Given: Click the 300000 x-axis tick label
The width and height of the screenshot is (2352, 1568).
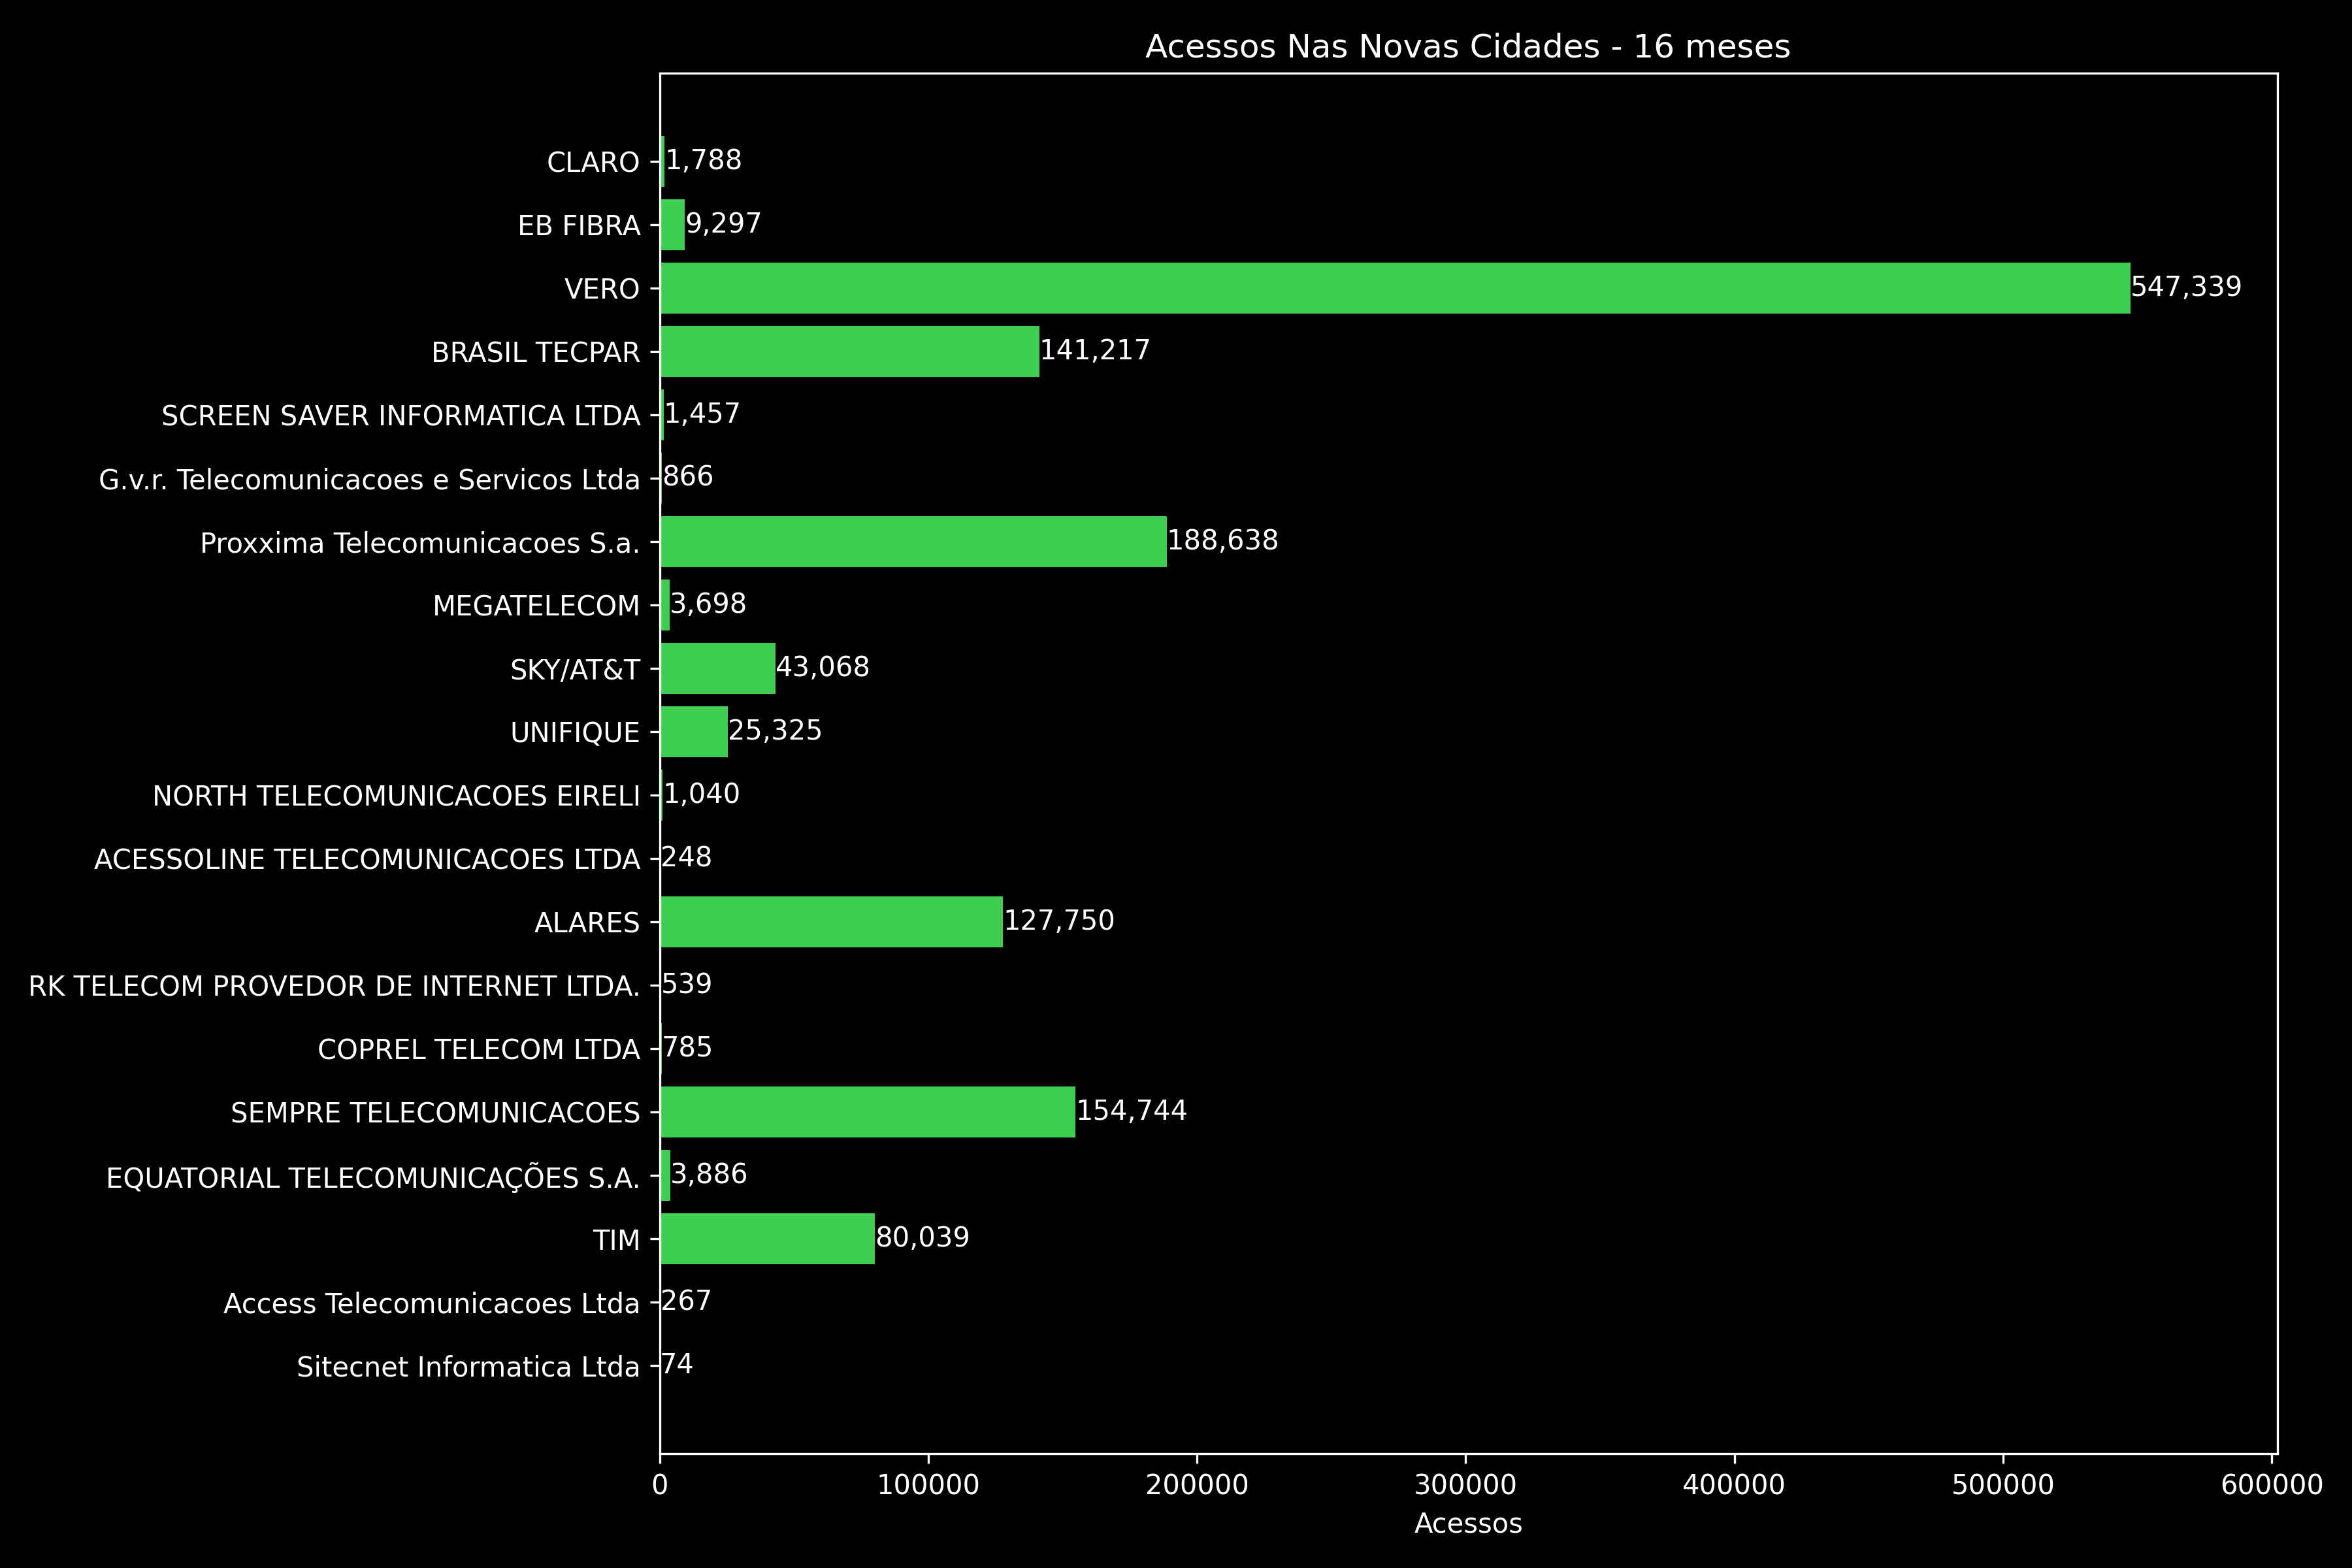Looking at the screenshot, I should pos(1465,1485).
